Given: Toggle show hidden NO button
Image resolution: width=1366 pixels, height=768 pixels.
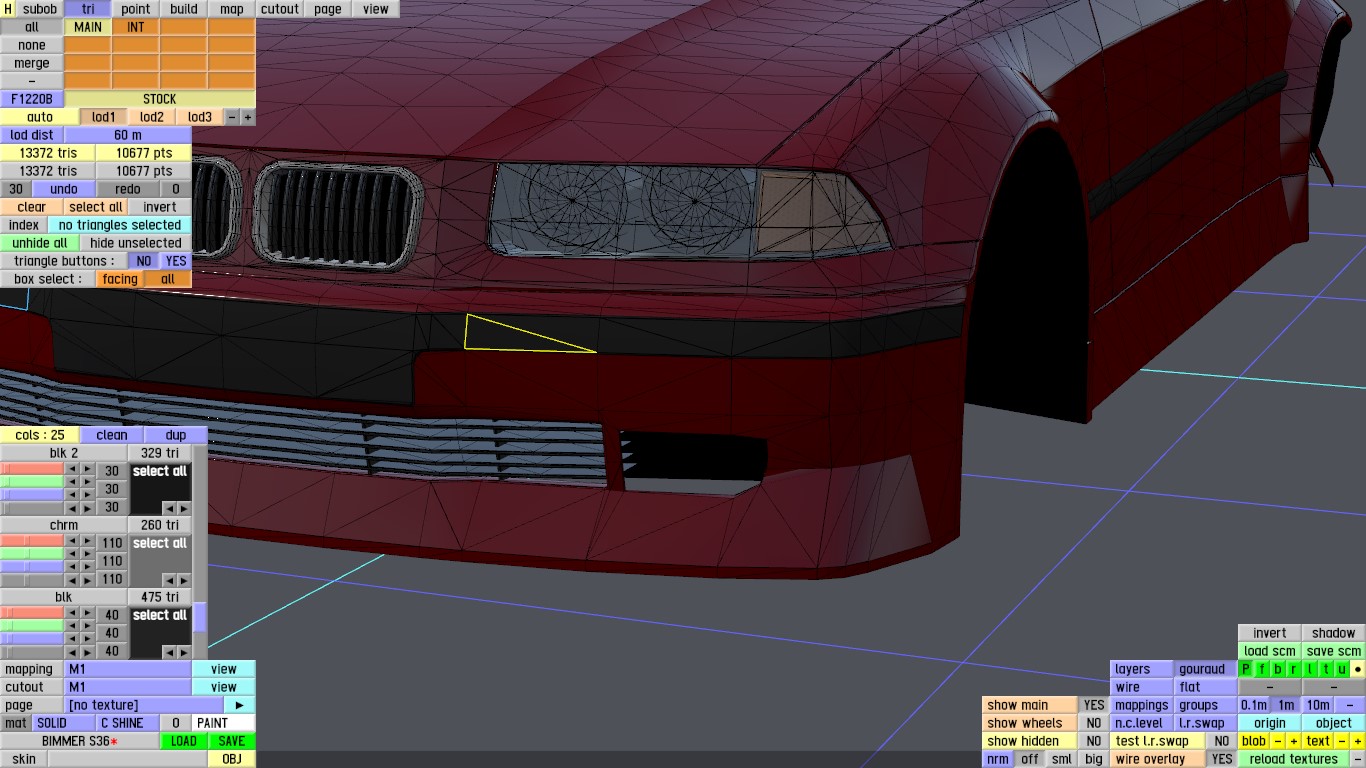Looking at the screenshot, I should click(x=1094, y=741).
